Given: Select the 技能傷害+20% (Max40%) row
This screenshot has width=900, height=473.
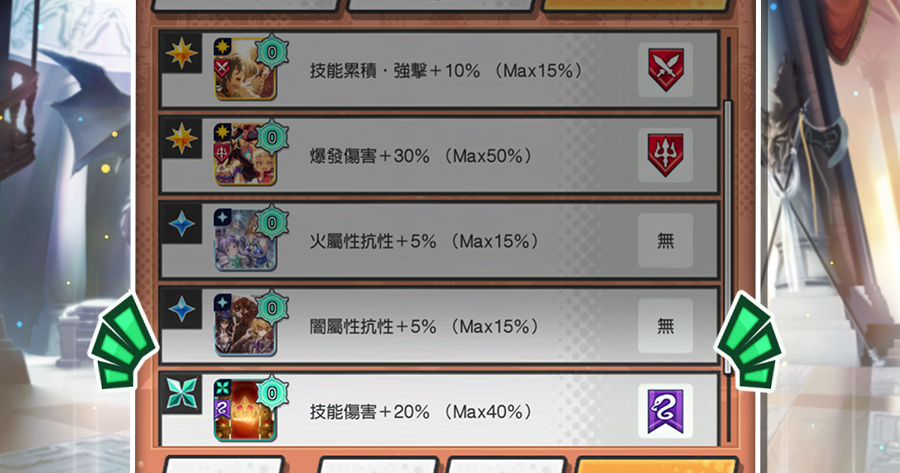Looking at the screenshot, I should (439, 410).
